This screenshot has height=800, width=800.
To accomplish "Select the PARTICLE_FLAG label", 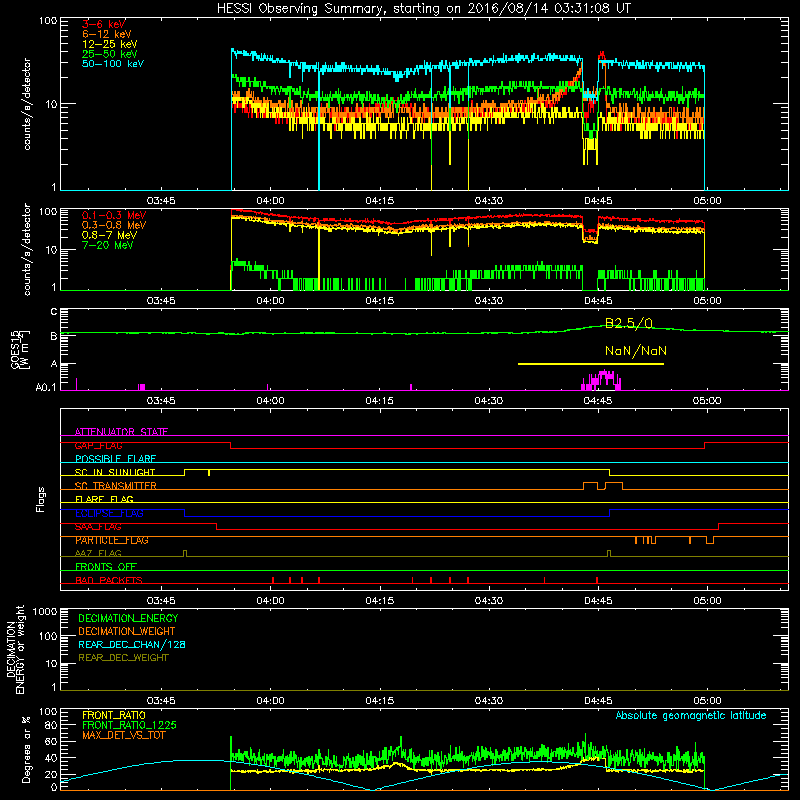I will pos(112,540).
